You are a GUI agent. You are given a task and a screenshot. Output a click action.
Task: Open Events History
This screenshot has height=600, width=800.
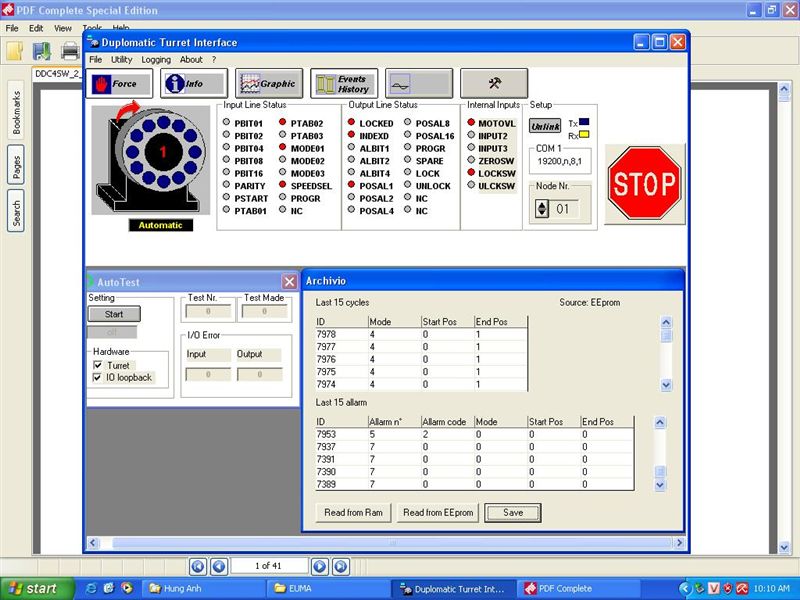click(343, 84)
